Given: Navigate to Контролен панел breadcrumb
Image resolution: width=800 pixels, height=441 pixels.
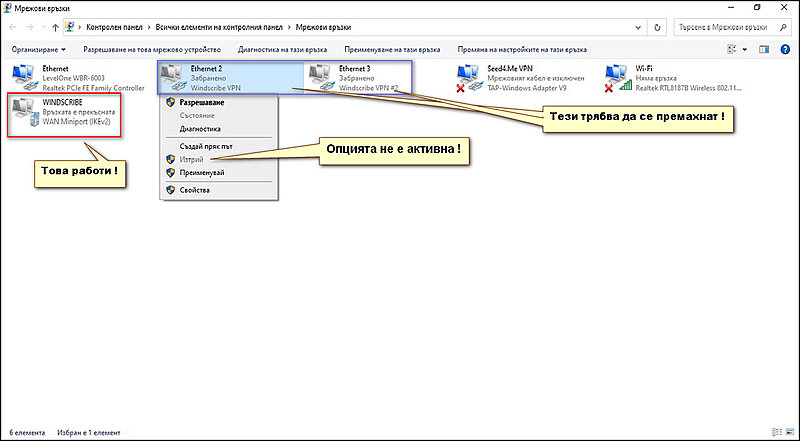Looking at the screenshot, I should 115,28.
